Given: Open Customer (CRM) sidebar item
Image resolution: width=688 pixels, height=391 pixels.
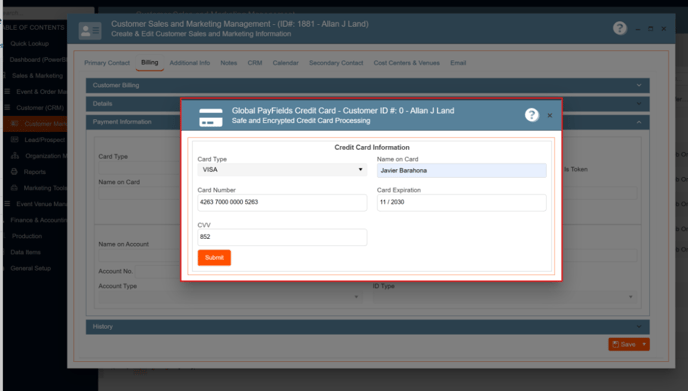Looking at the screenshot, I should click(x=40, y=108).
